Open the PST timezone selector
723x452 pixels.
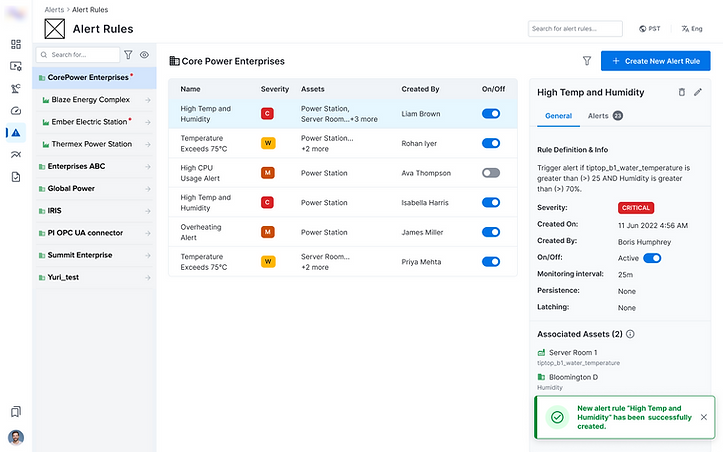650,29
